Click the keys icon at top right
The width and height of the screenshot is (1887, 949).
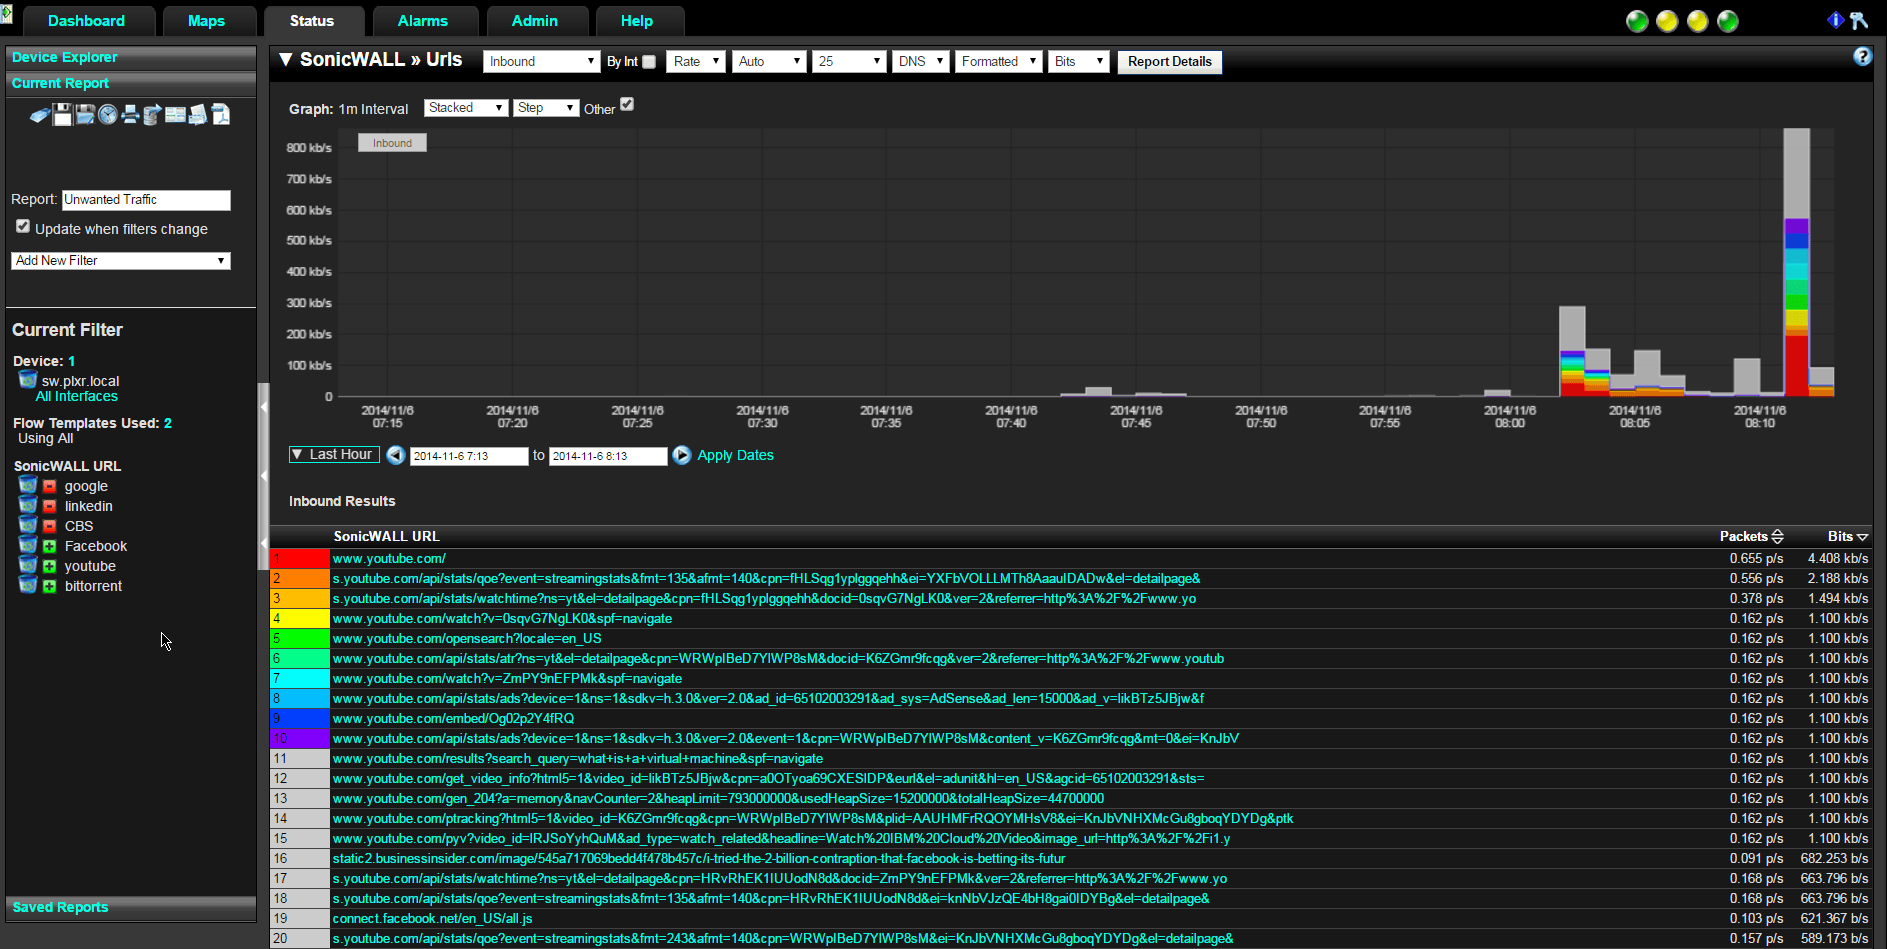click(1859, 20)
